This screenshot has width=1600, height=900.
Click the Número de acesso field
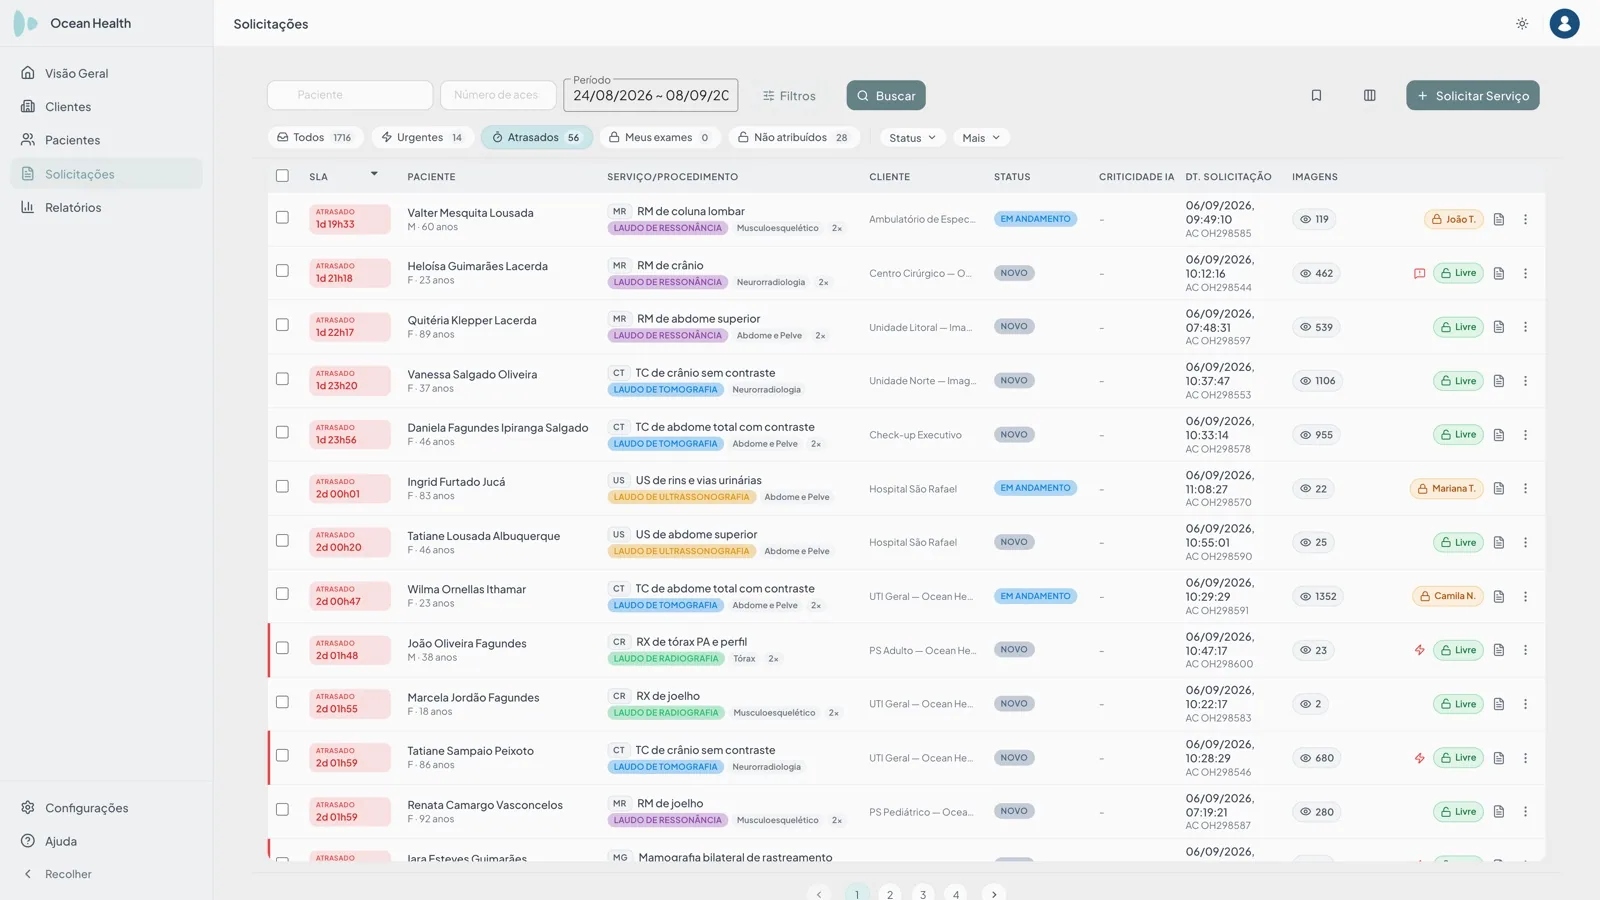coord(498,95)
